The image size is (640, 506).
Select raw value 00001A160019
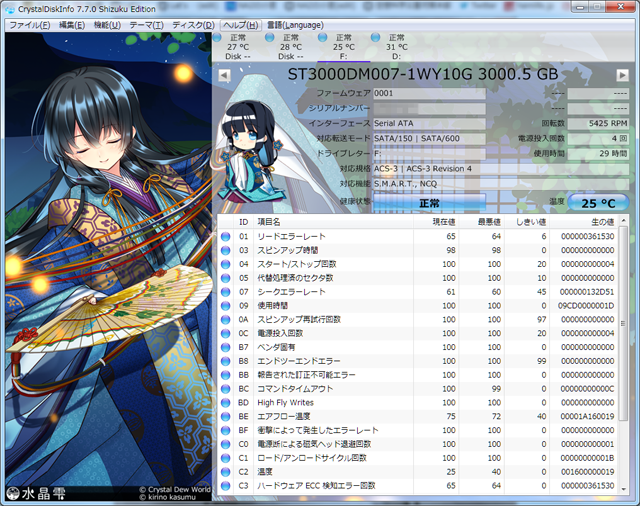click(x=587, y=417)
